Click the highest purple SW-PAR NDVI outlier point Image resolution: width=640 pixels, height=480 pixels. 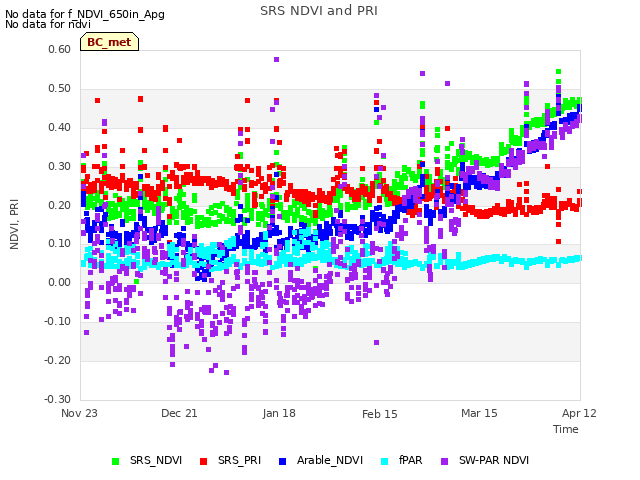click(276, 60)
